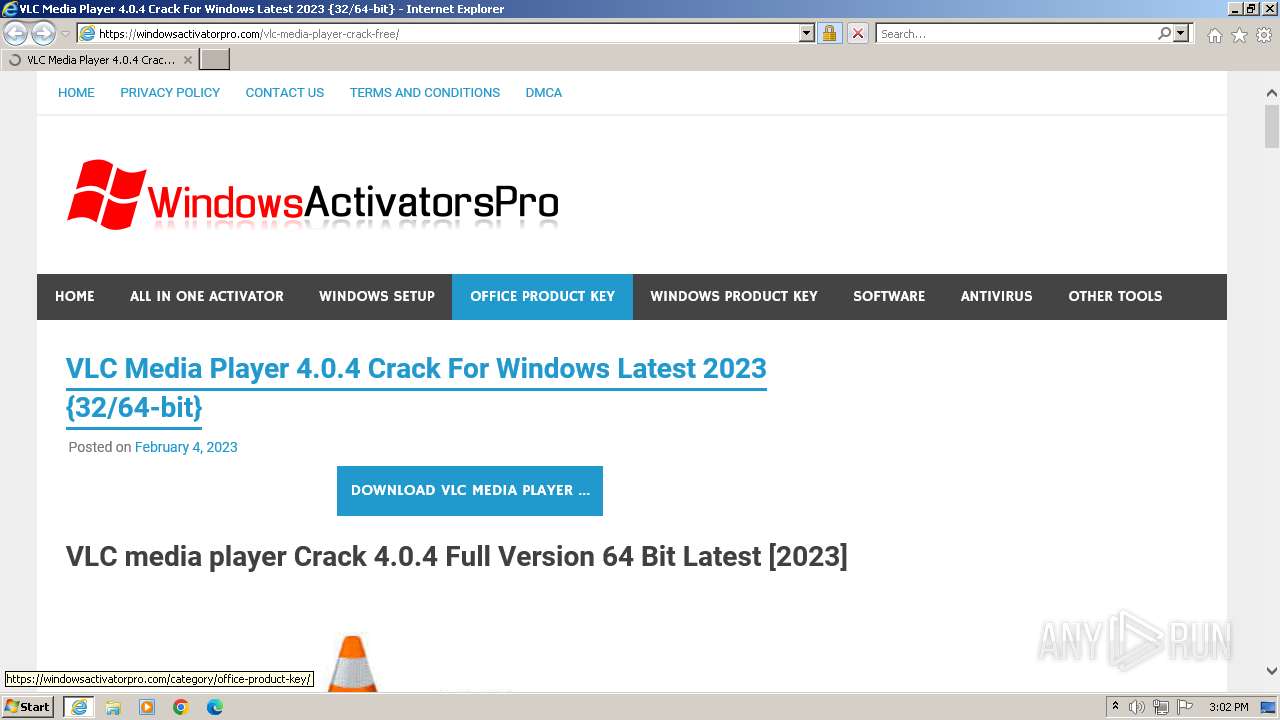1280x720 pixels.
Task: Select HOME in the dark navigation bar
Action: (x=75, y=296)
